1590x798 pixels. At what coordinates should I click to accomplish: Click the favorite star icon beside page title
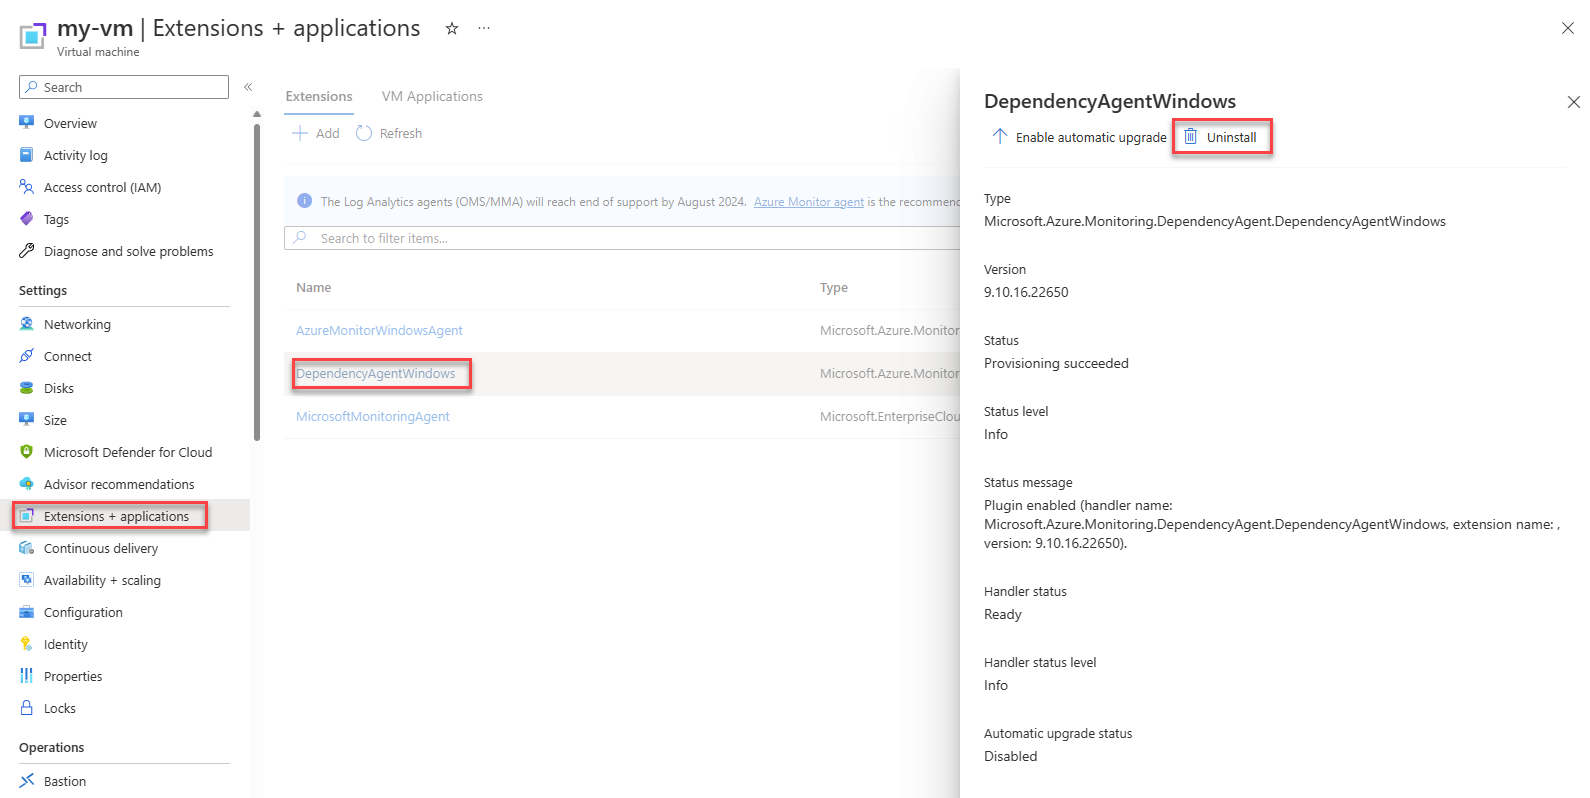(x=452, y=29)
